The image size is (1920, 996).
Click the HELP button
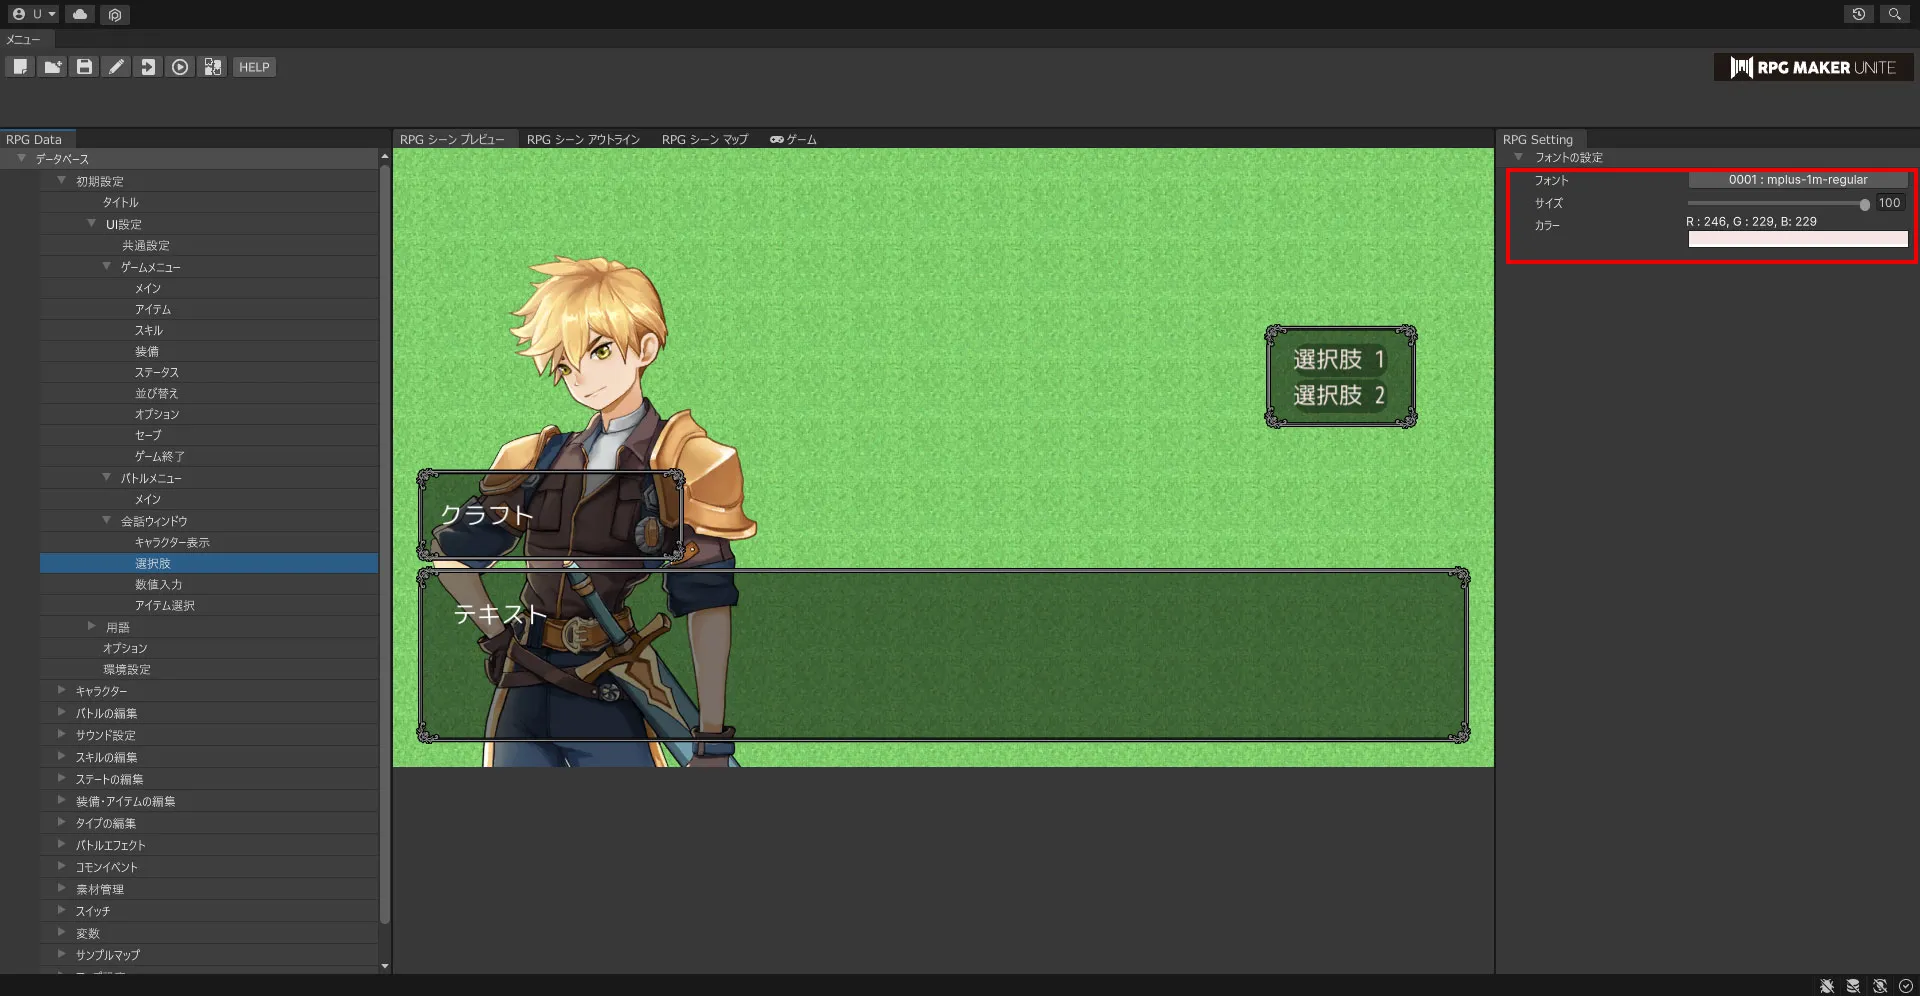[x=254, y=67]
